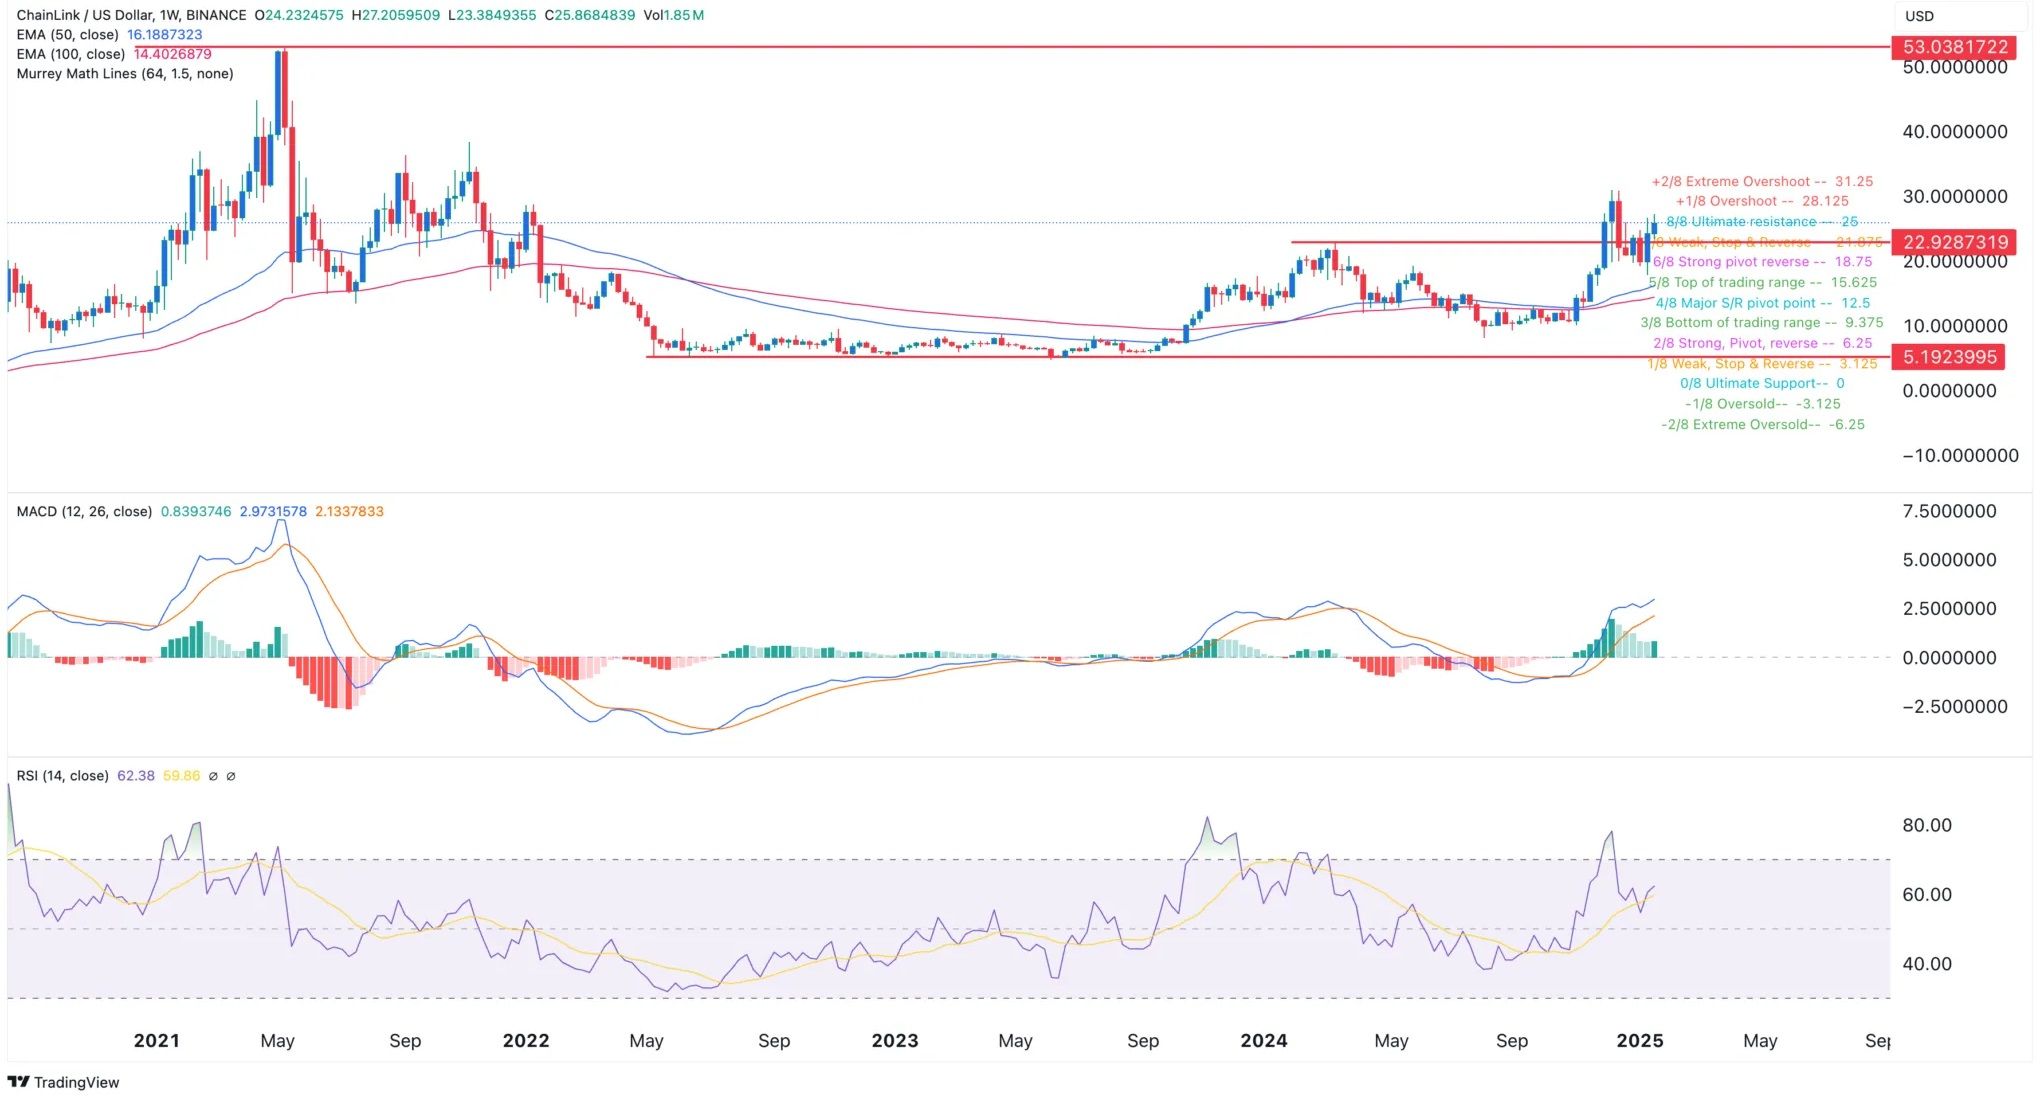This screenshot has height=1102, width=2044.
Task: Click the May label right after 2025
Action: click(x=1760, y=1041)
